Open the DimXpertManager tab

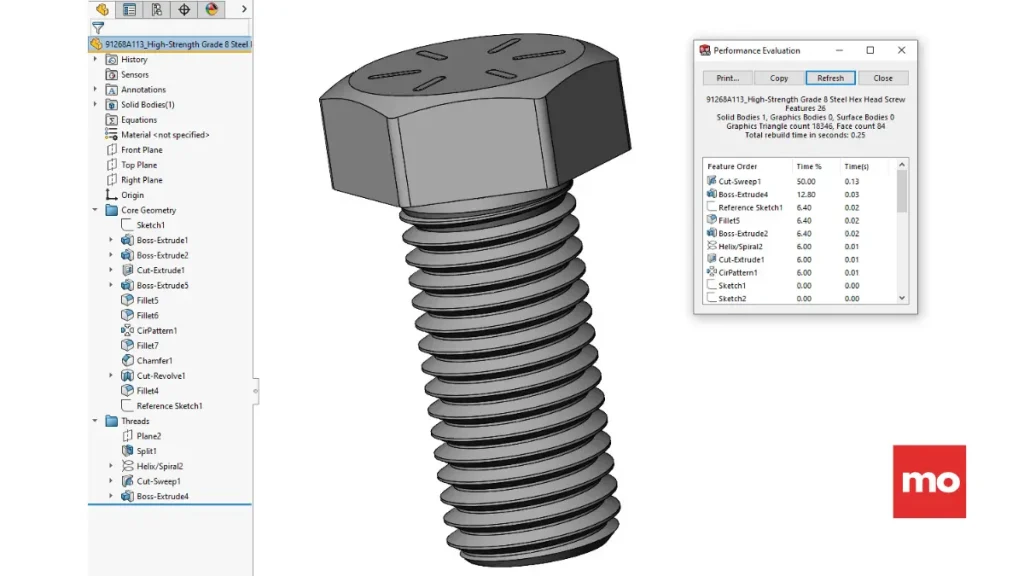(184, 9)
